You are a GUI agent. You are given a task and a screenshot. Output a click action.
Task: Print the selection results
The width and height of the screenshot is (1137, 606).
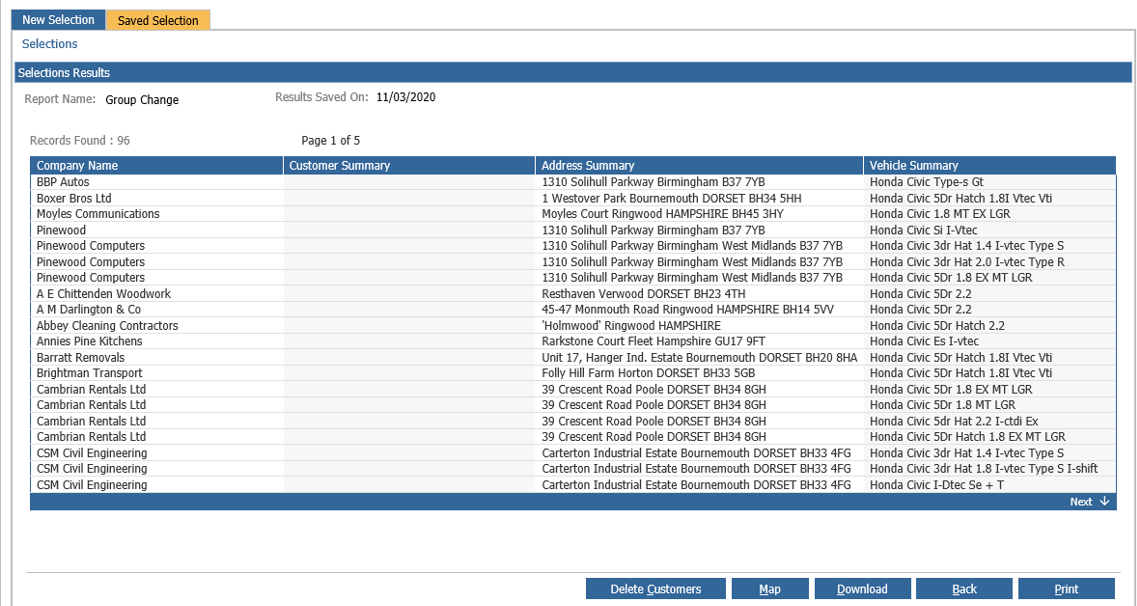[x=1066, y=589]
